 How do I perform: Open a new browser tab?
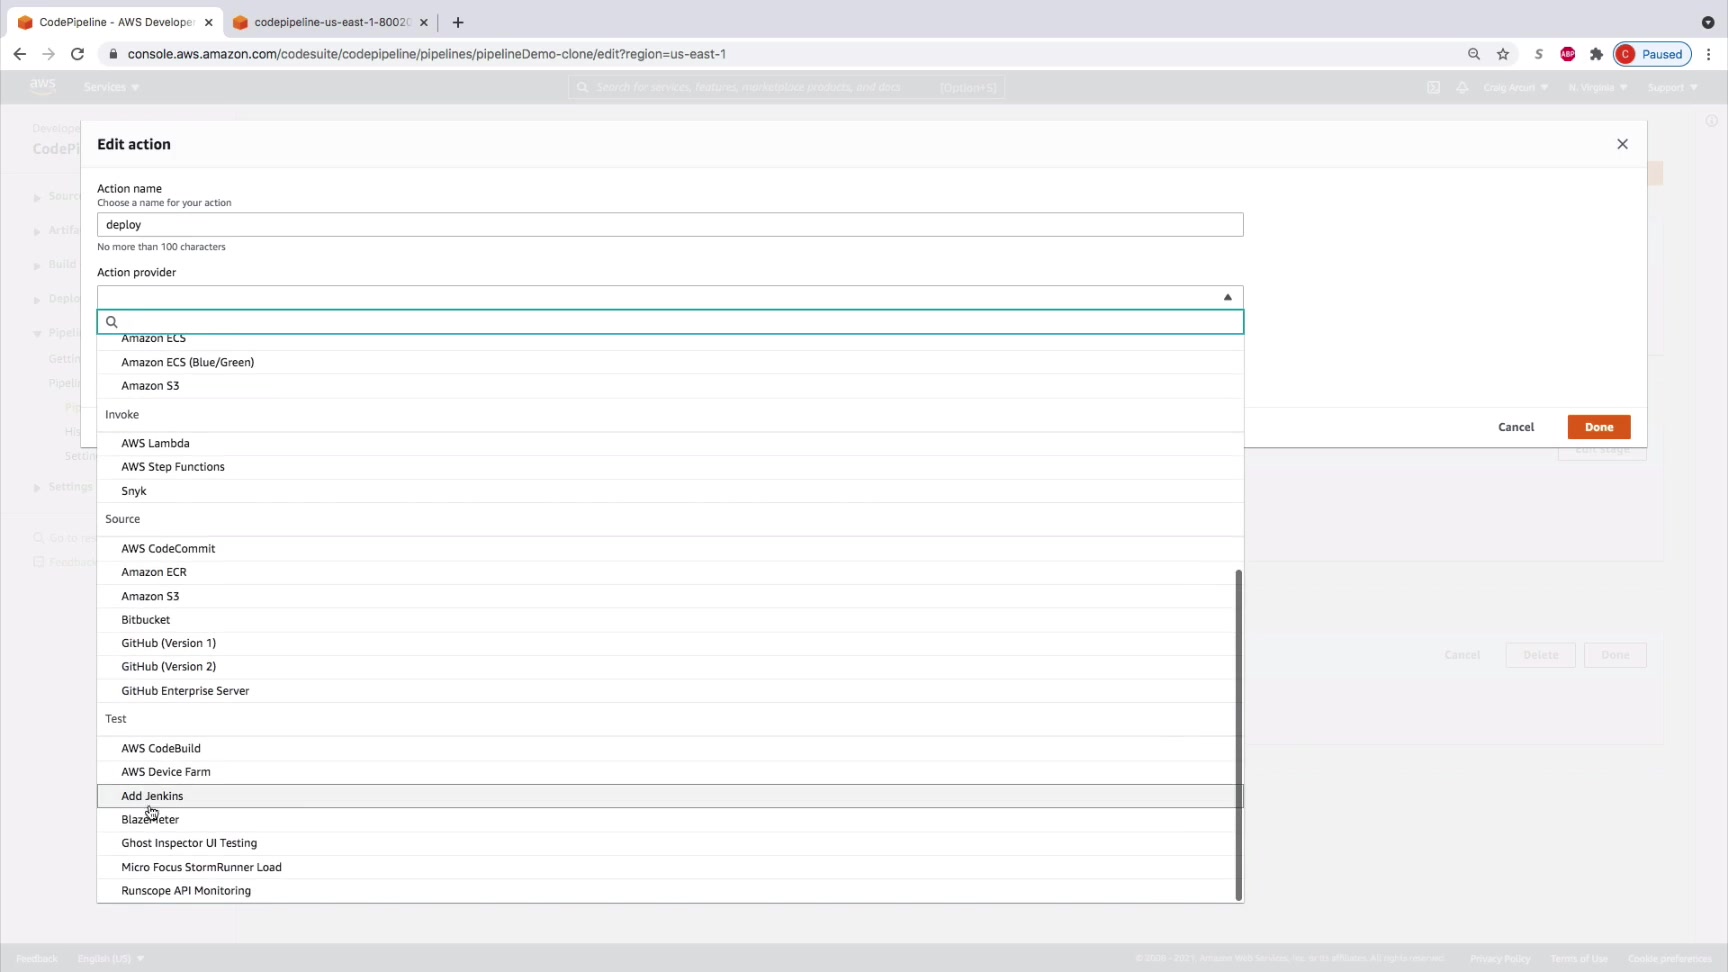point(458,22)
